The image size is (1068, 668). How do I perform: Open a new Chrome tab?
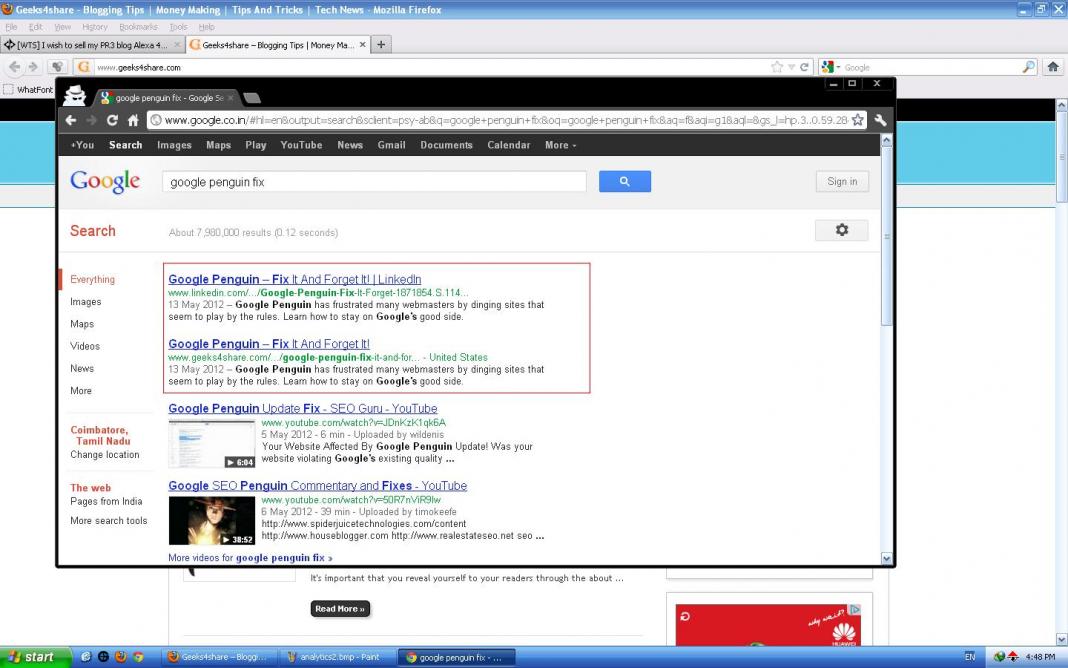(252, 98)
